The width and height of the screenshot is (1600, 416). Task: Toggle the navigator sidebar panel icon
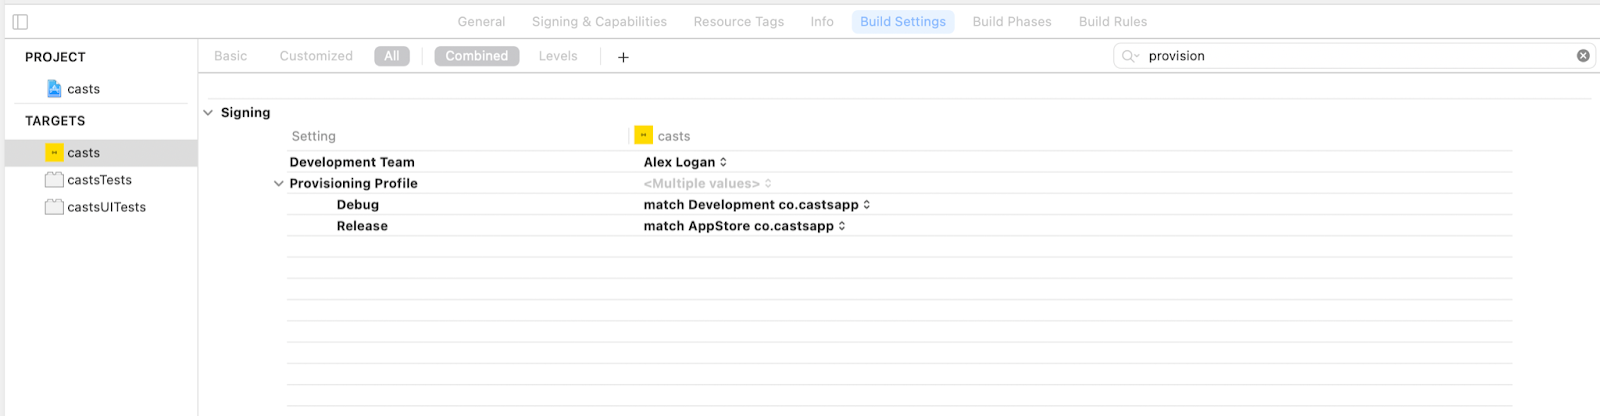point(20,22)
